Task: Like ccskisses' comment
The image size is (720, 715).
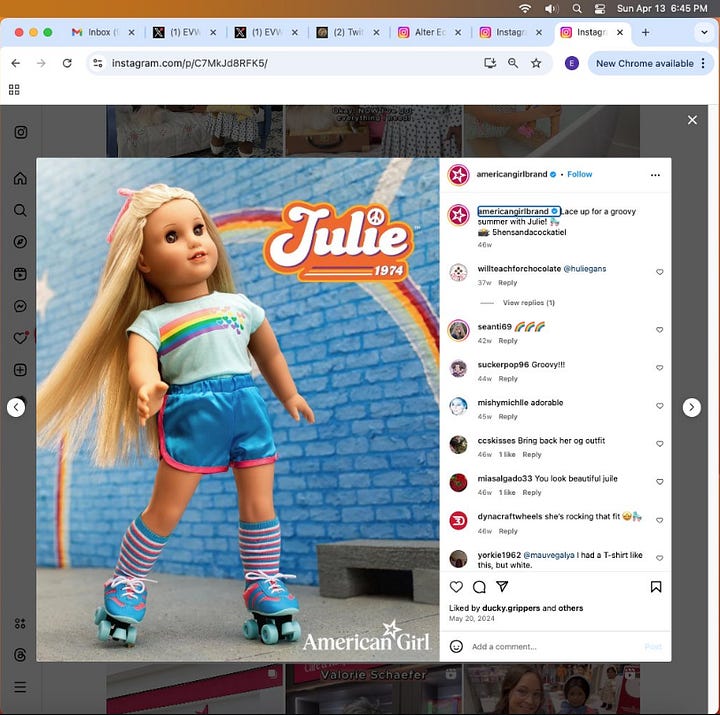Action: click(x=659, y=444)
